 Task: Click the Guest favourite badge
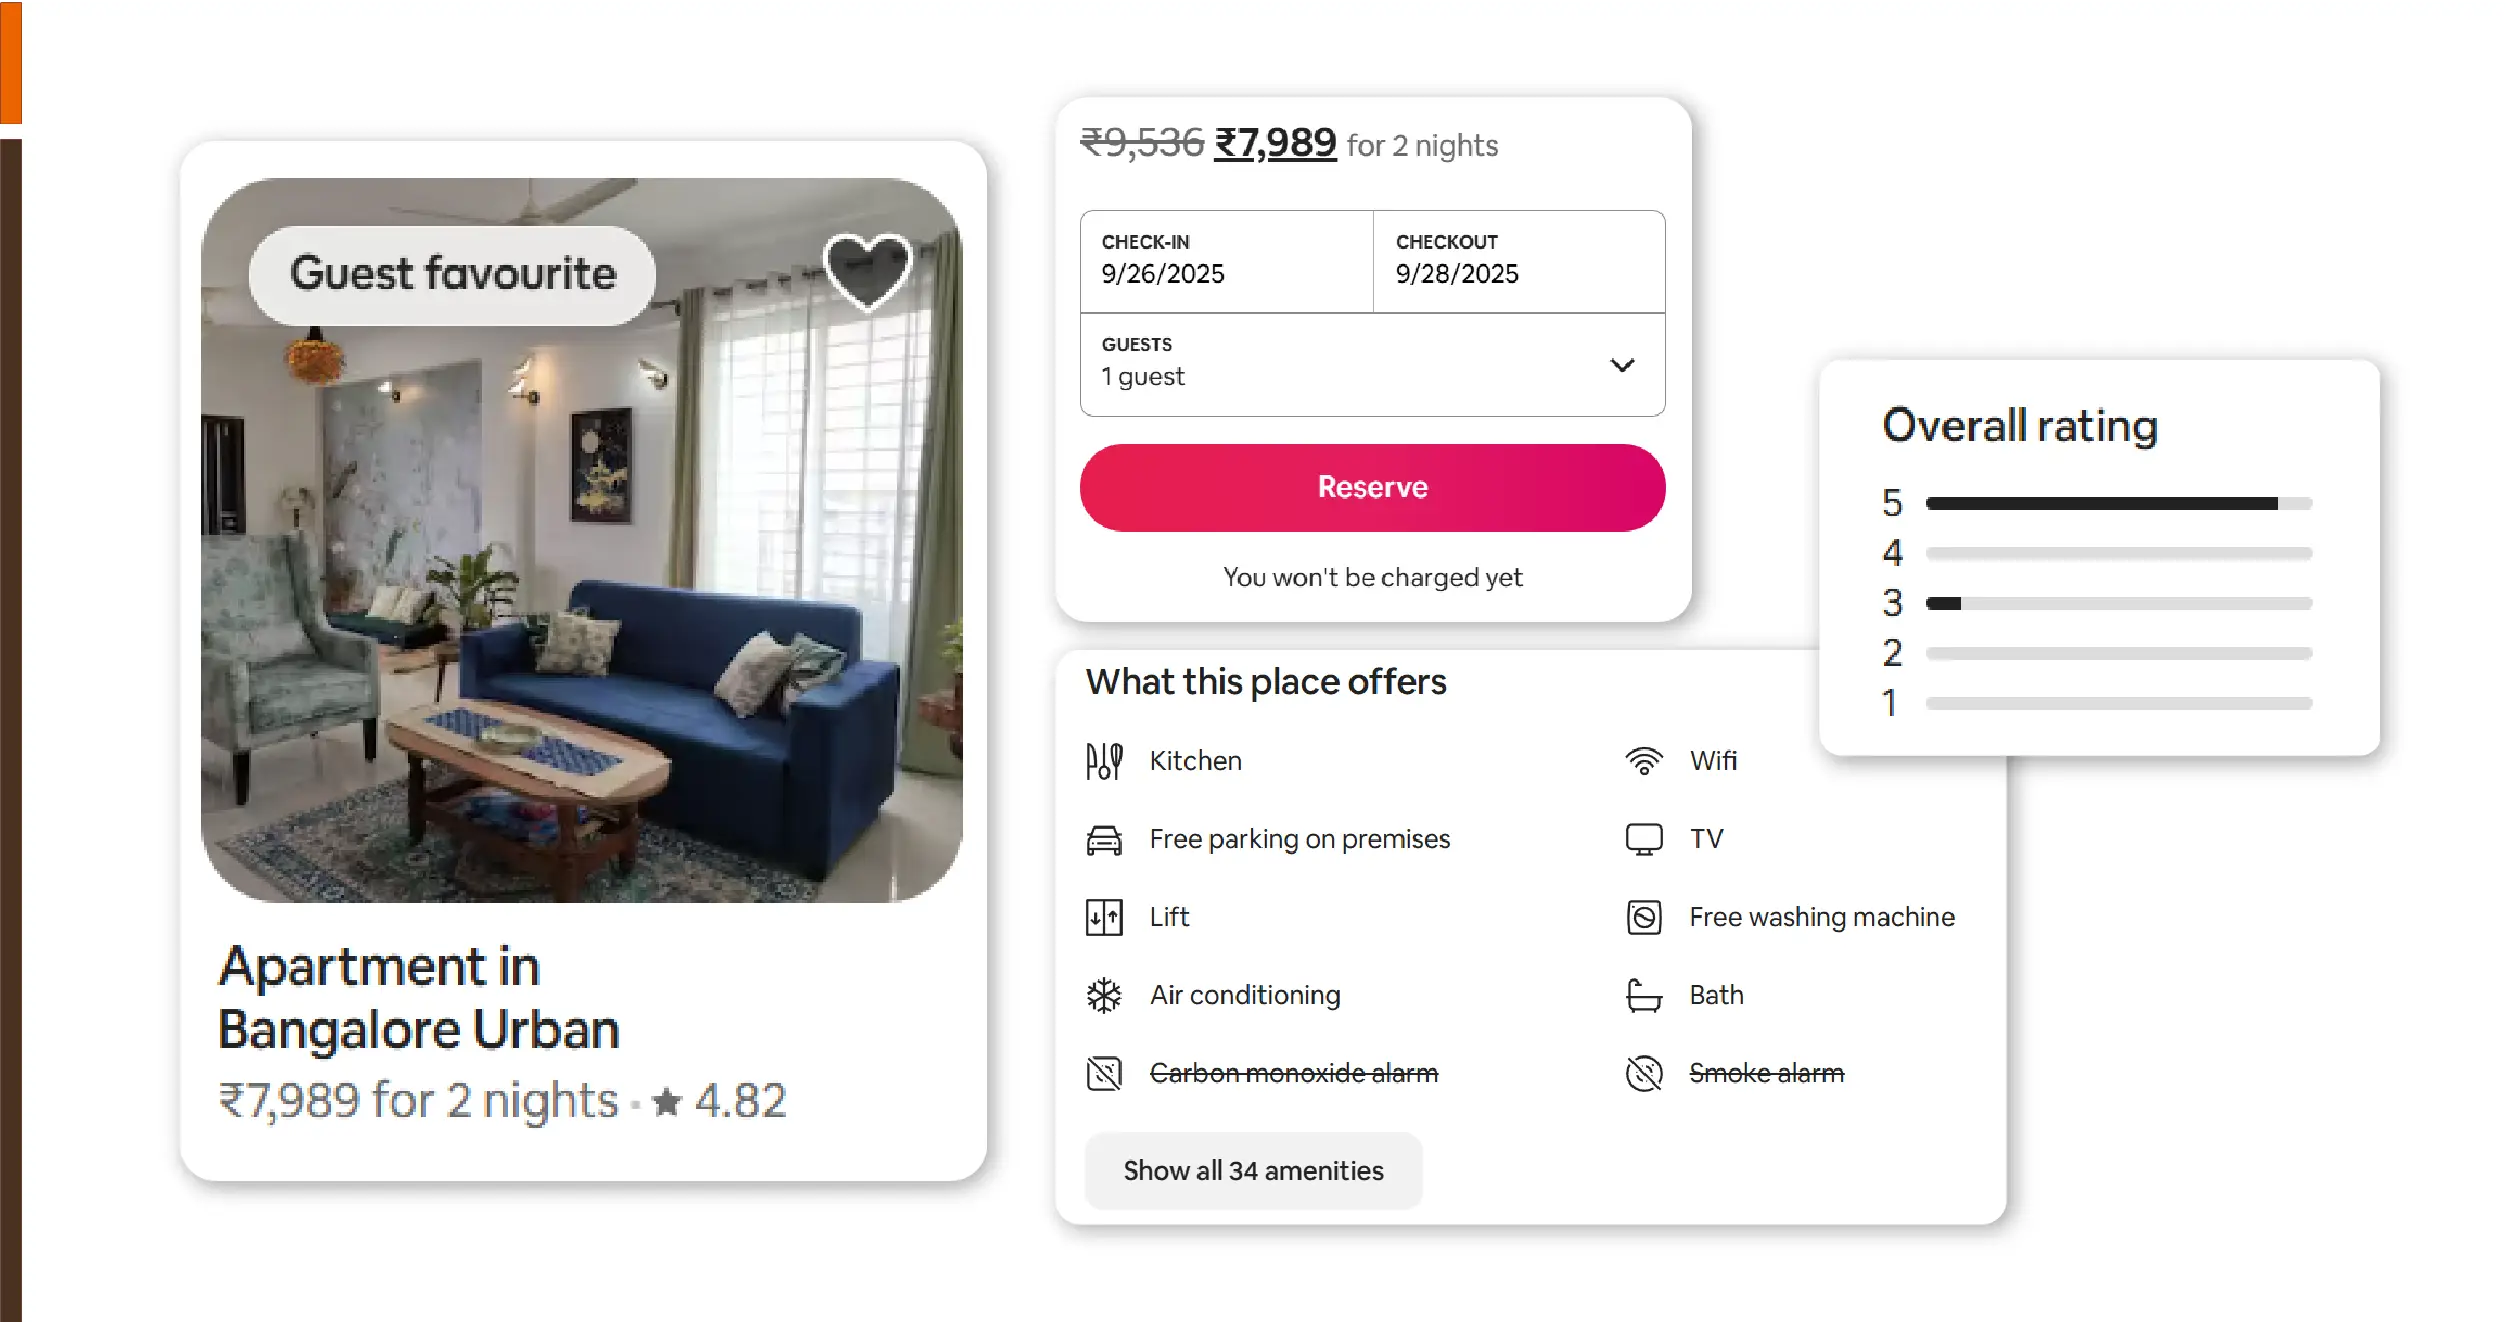point(452,274)
